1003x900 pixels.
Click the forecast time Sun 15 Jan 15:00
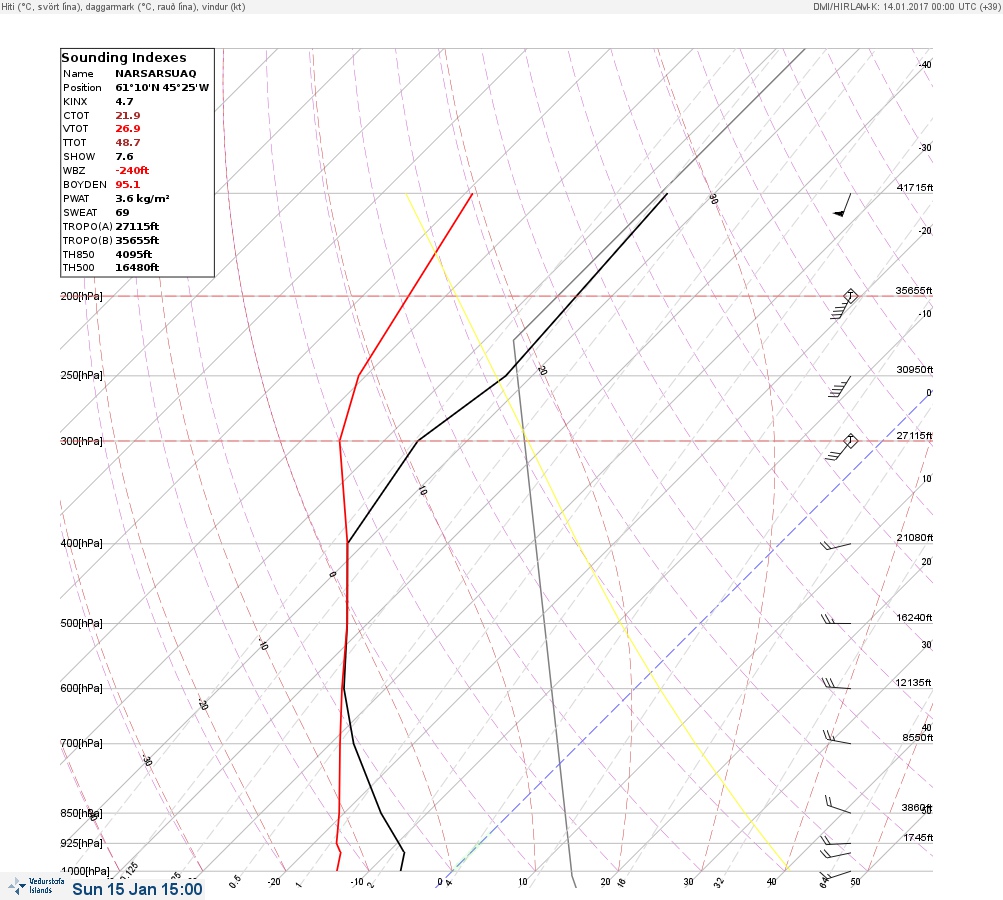point(138,889)
